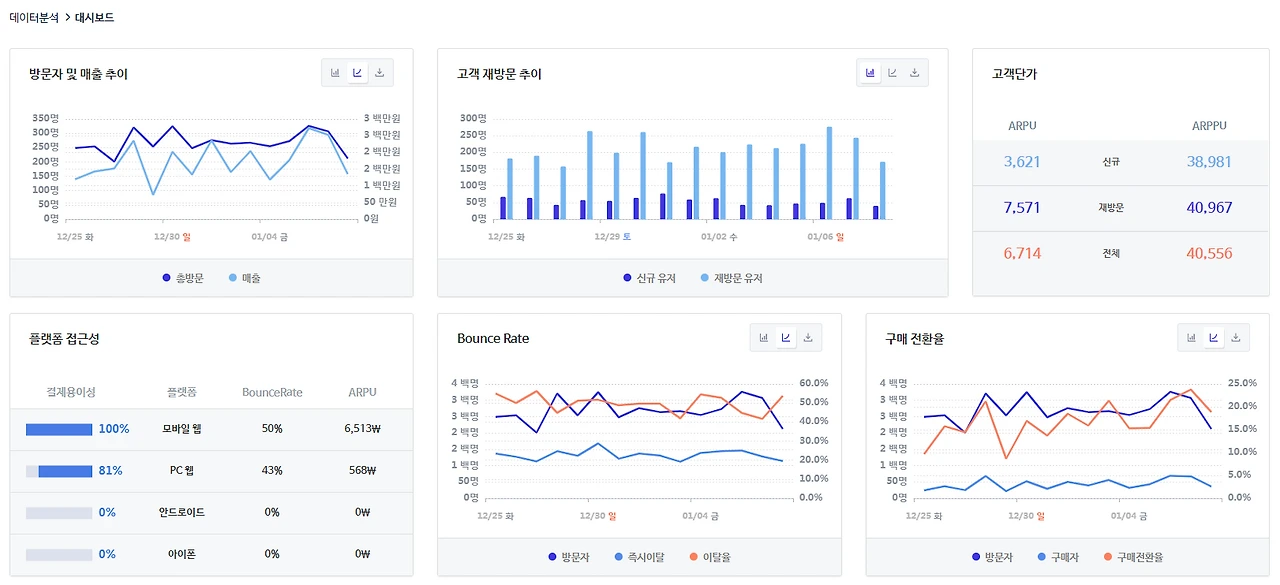Select line chart icon in 방문자 및 매출 추이
Image resolution: width=1280 pixels, height=585 pixels.
357,73
